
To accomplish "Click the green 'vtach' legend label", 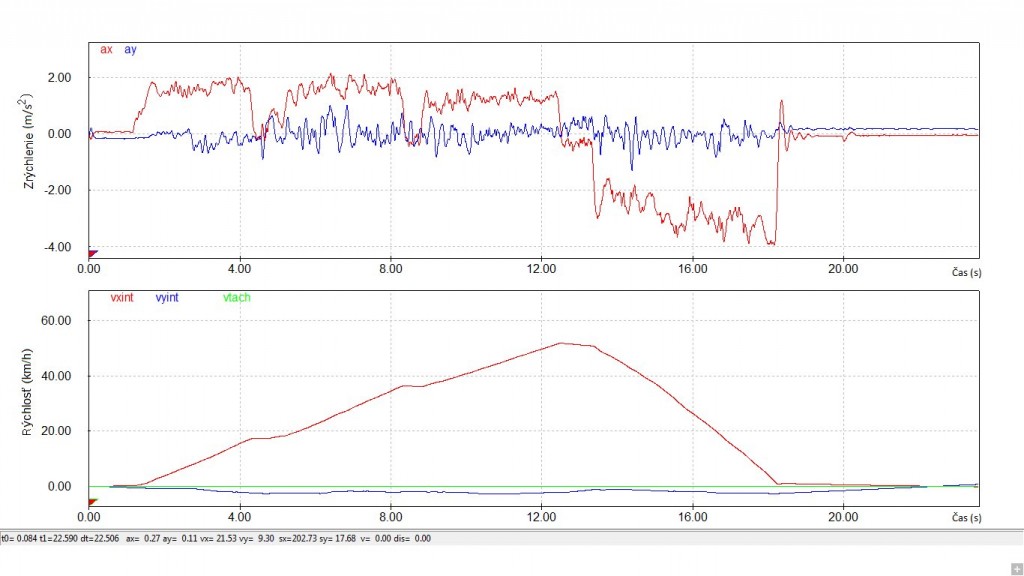I will click(x=236, y=298).
